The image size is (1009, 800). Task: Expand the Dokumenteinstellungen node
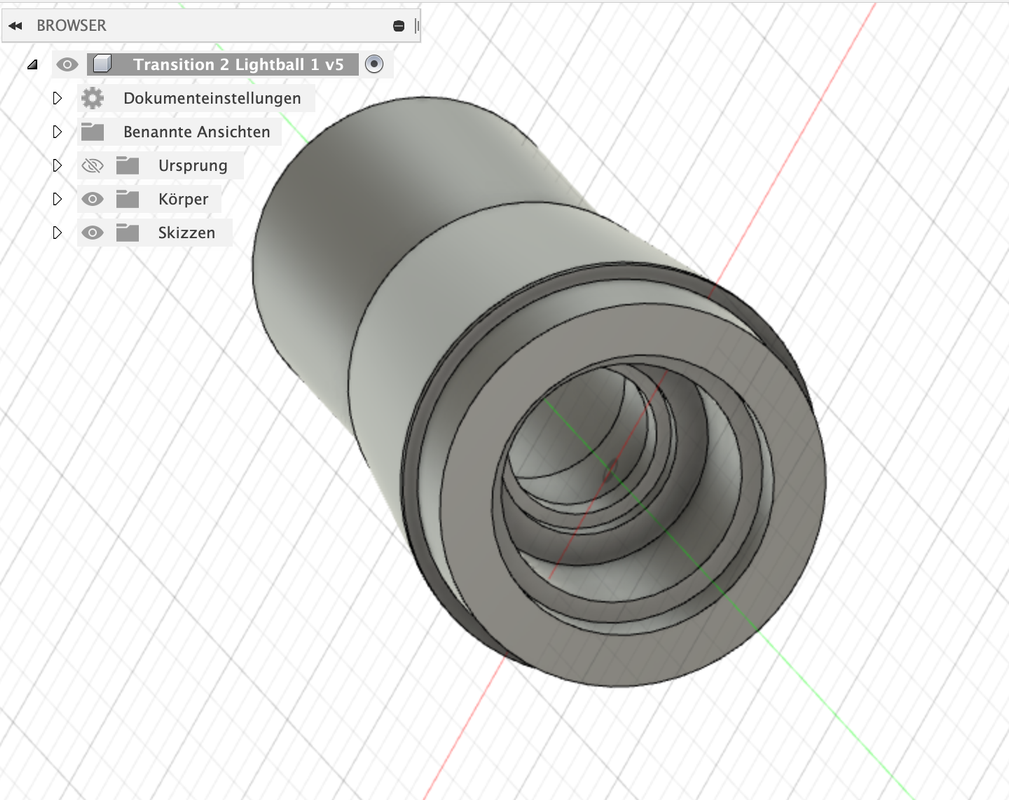[x=57, y=98]
